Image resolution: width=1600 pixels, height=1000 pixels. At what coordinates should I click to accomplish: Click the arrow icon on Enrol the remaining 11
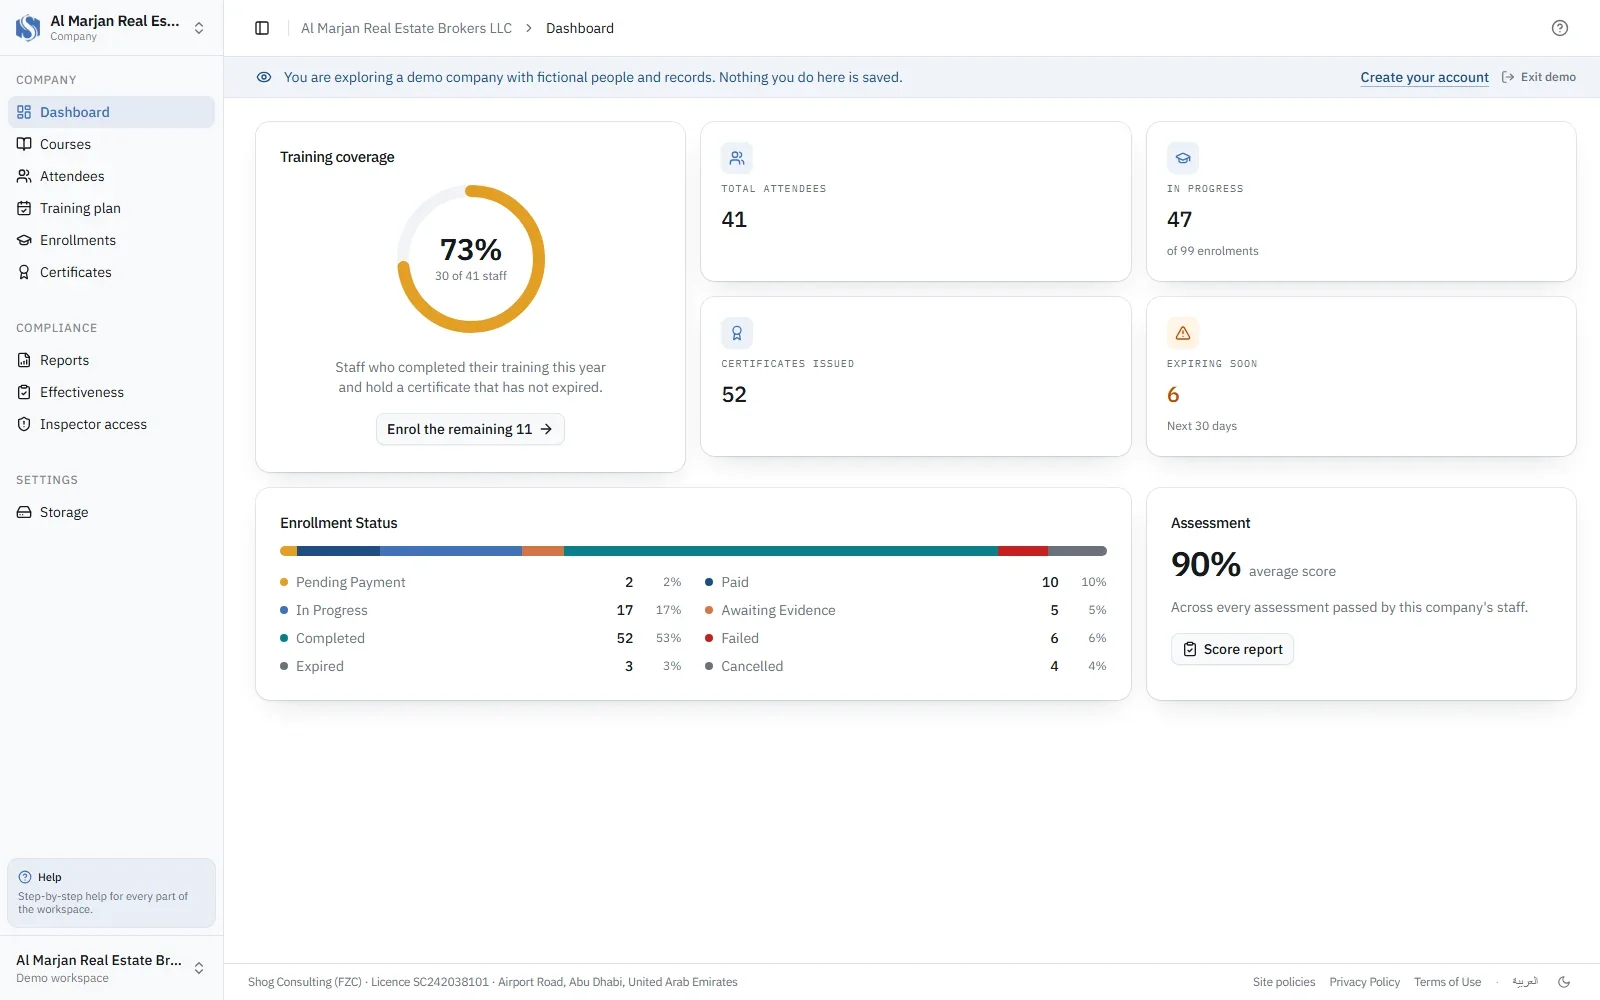click(546, 429)
